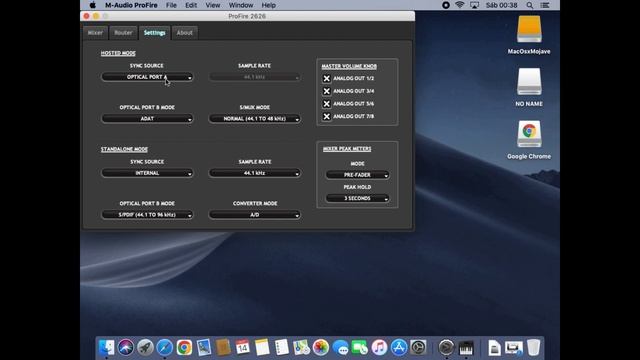
Task: Select the Settings tab
Action: tap(154, 33)
